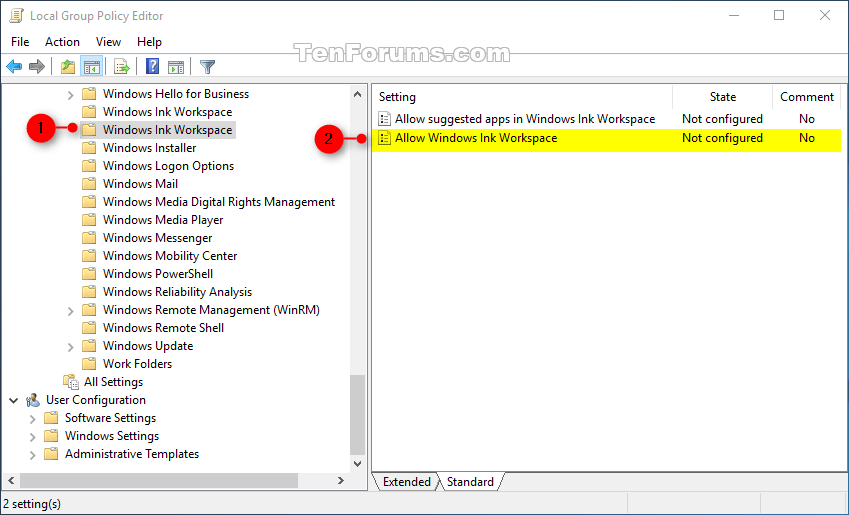Click the folder icon next to Windows Installer
849x515 pixels.
[89, 147]
